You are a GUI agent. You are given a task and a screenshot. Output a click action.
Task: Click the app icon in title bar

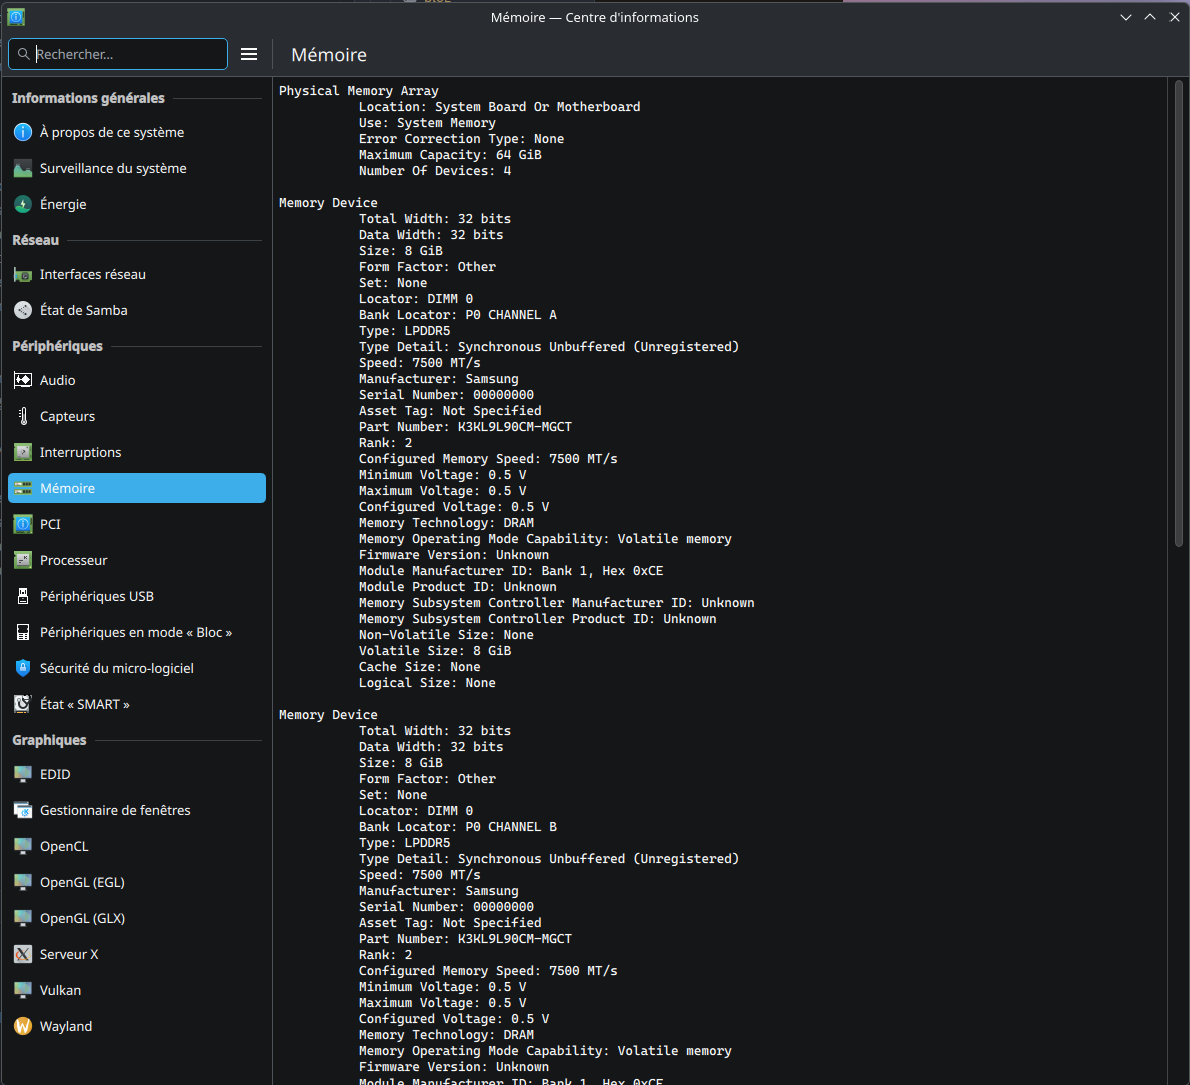(16, 17)
